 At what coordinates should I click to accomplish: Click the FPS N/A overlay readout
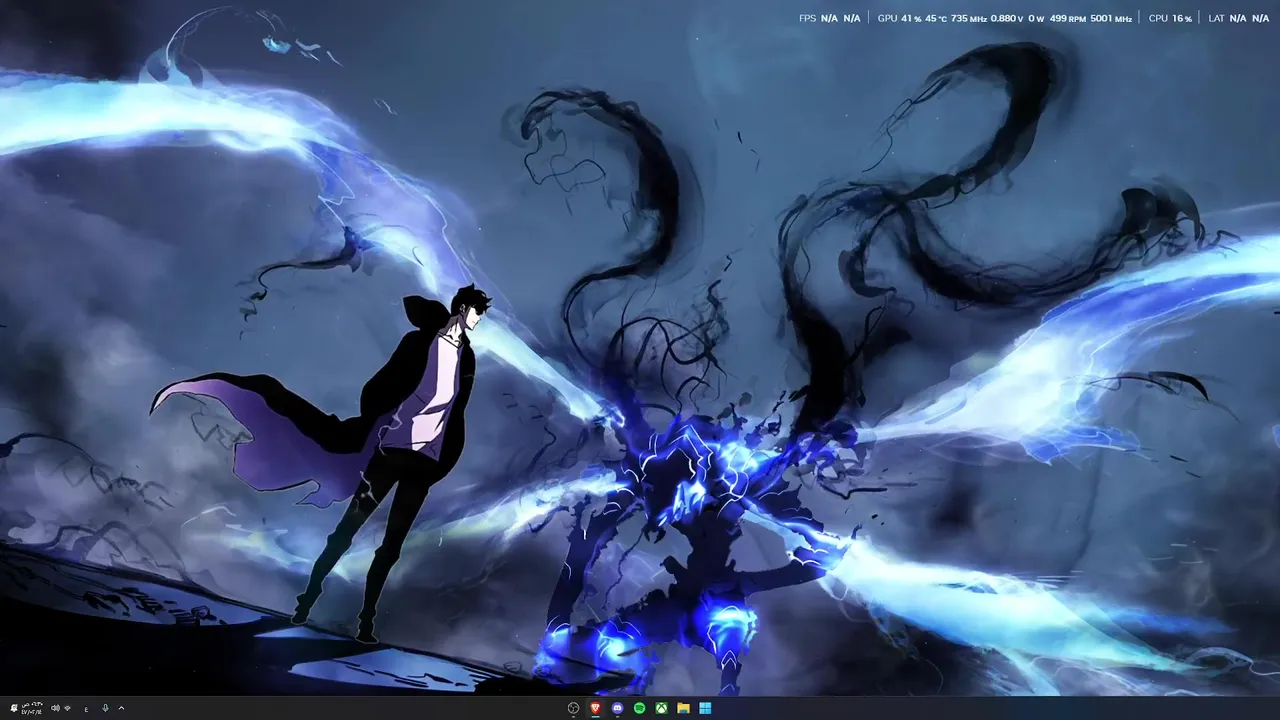tap(829, 18)
